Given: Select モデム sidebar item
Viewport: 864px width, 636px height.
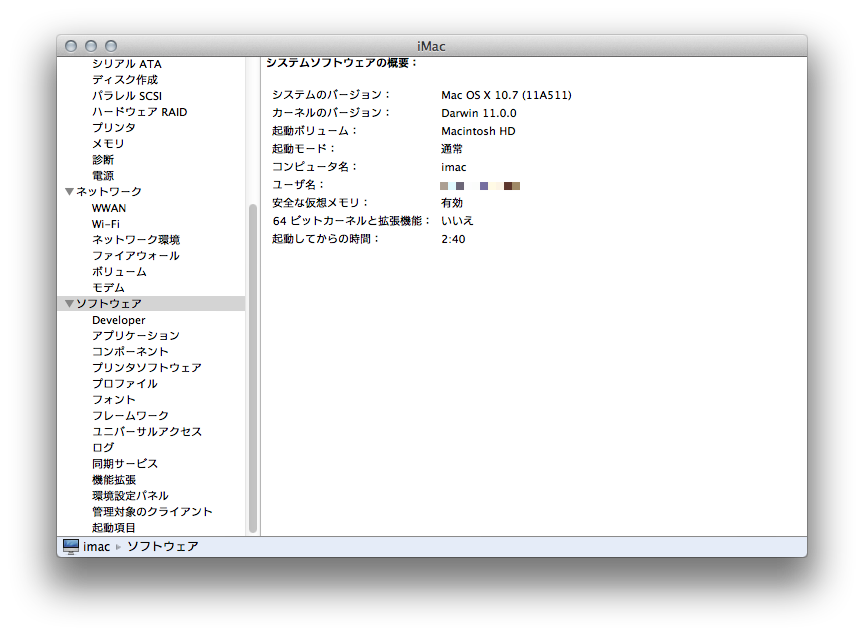Looking at the screenshot, I should [108, 288].
